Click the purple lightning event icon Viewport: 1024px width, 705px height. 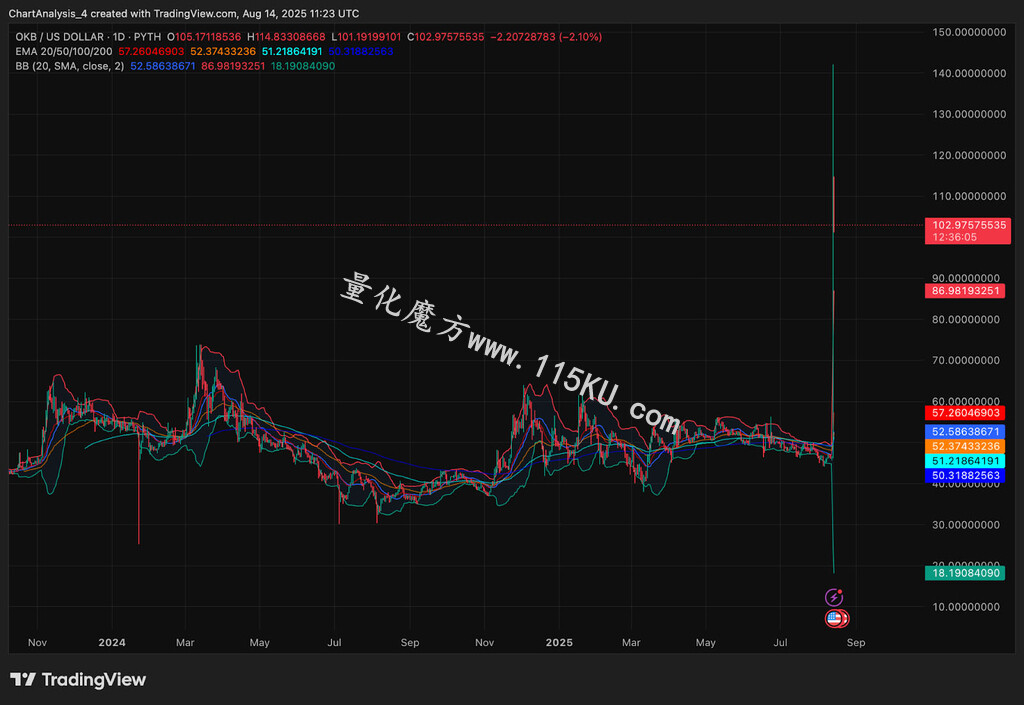(834, 597)
